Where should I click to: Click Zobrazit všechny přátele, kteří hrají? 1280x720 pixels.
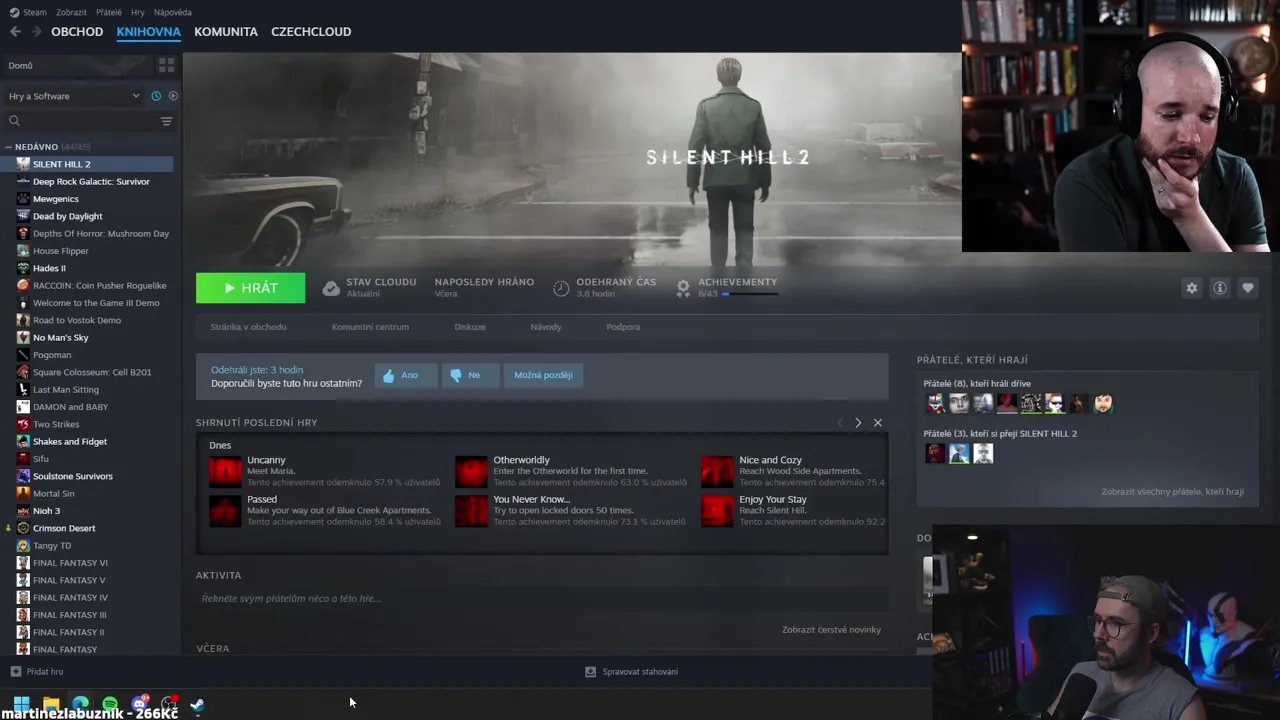(1172, 492)
